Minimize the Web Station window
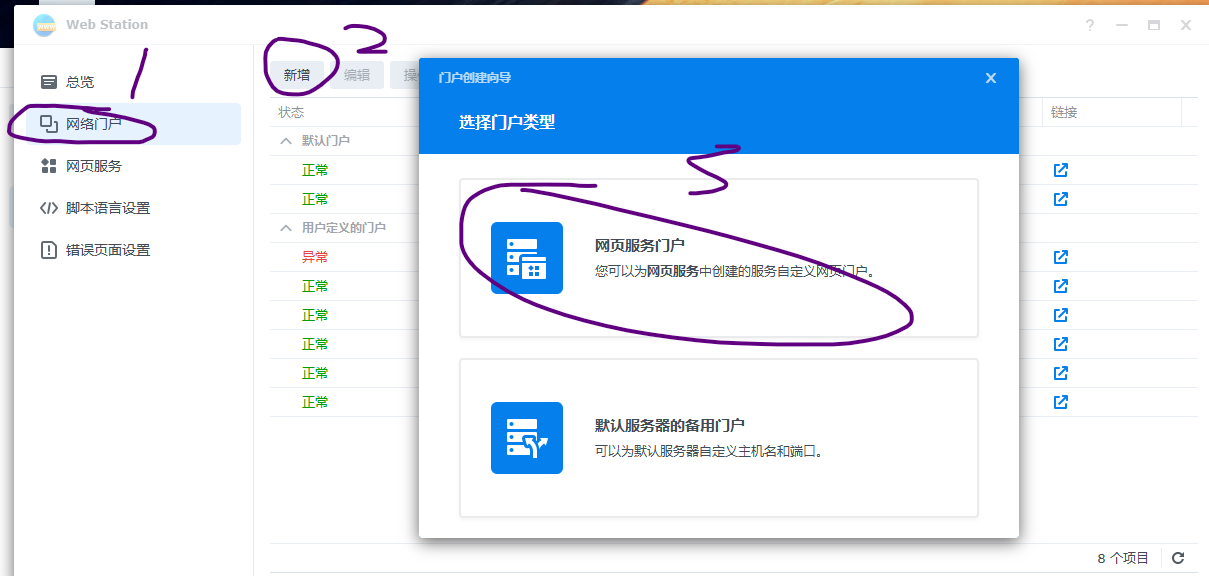The width and height of the screenshot is (1209, 576). 1122,25
